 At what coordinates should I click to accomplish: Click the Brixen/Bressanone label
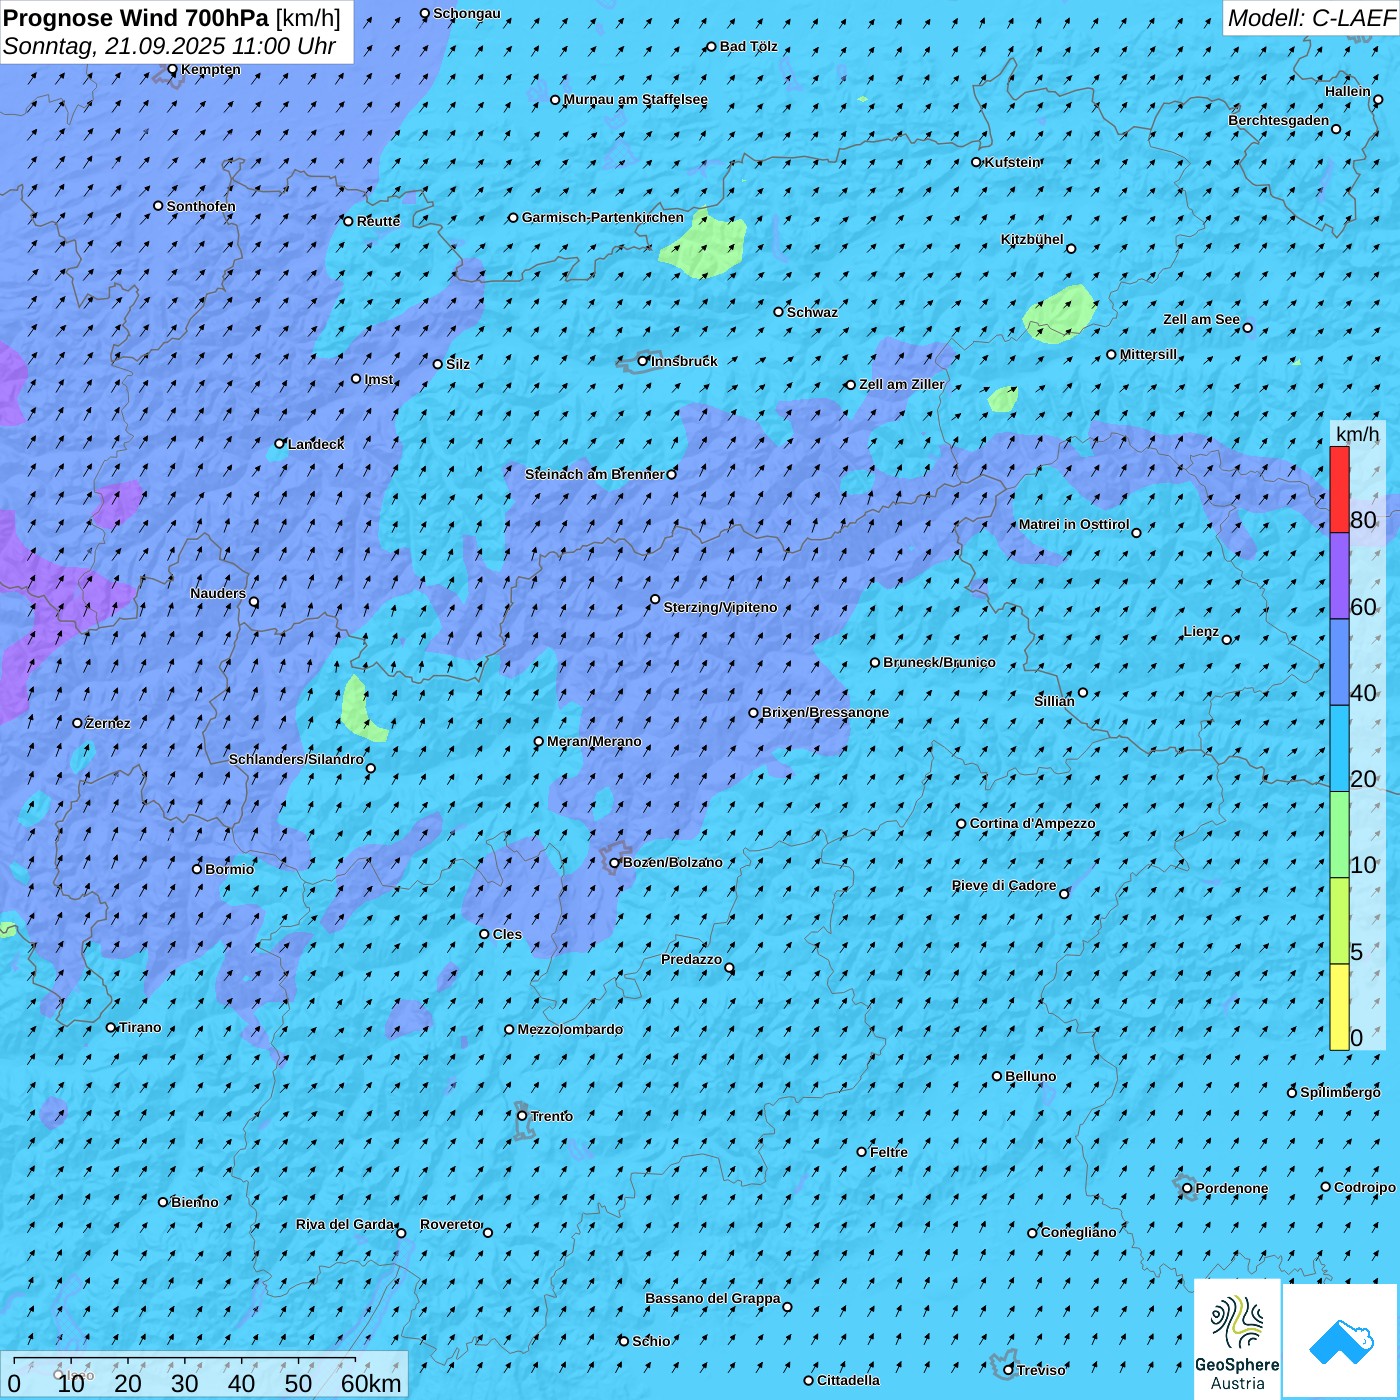(x=826, y=713)
